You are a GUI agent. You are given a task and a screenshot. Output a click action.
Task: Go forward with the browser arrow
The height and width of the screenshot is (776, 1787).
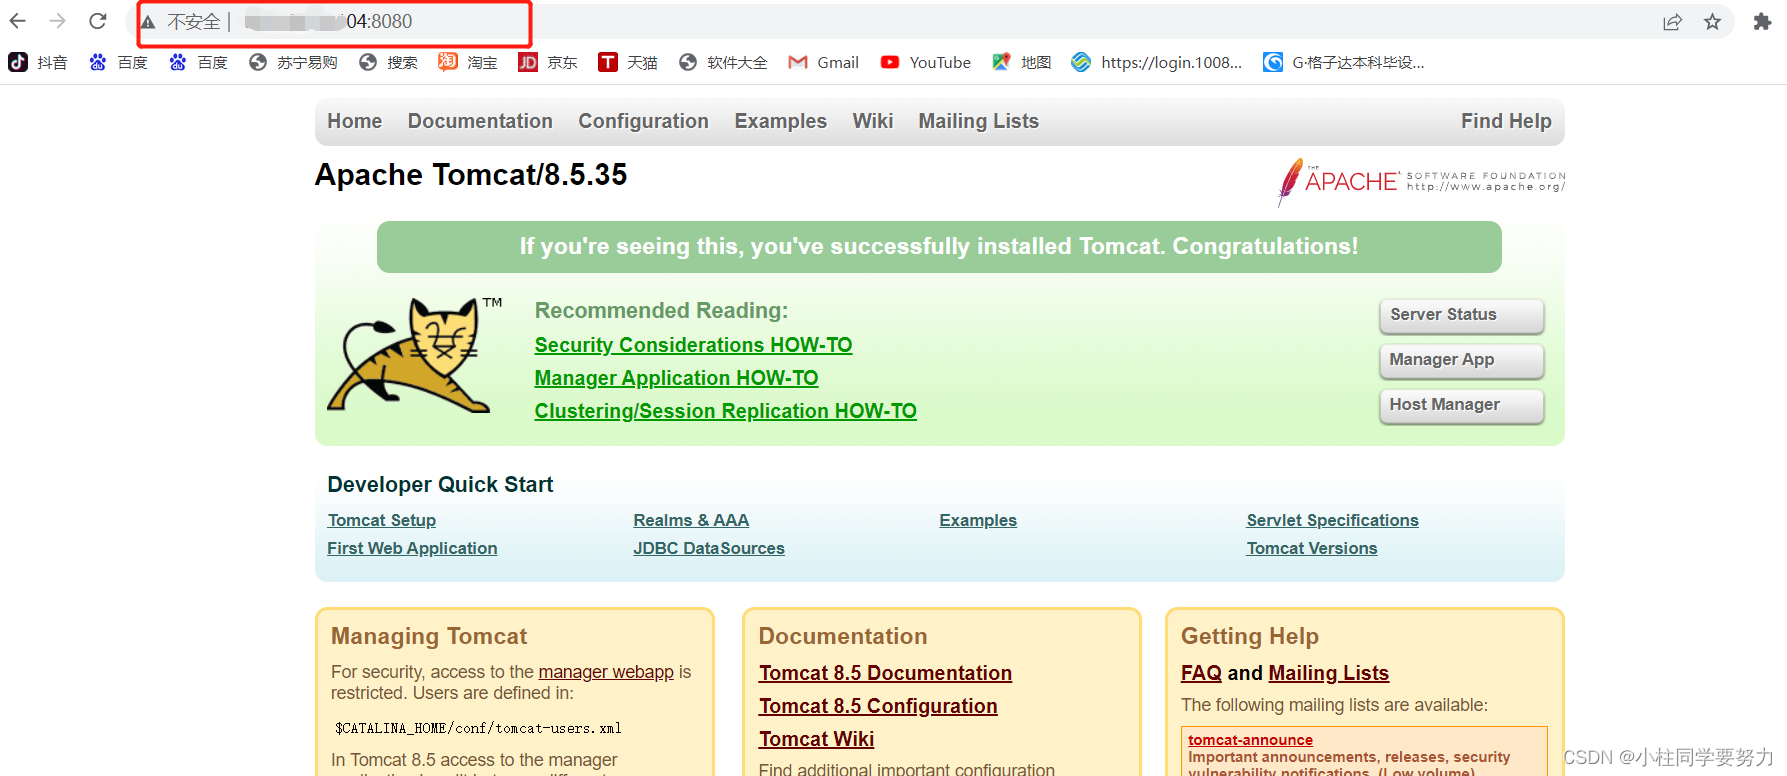58,21
